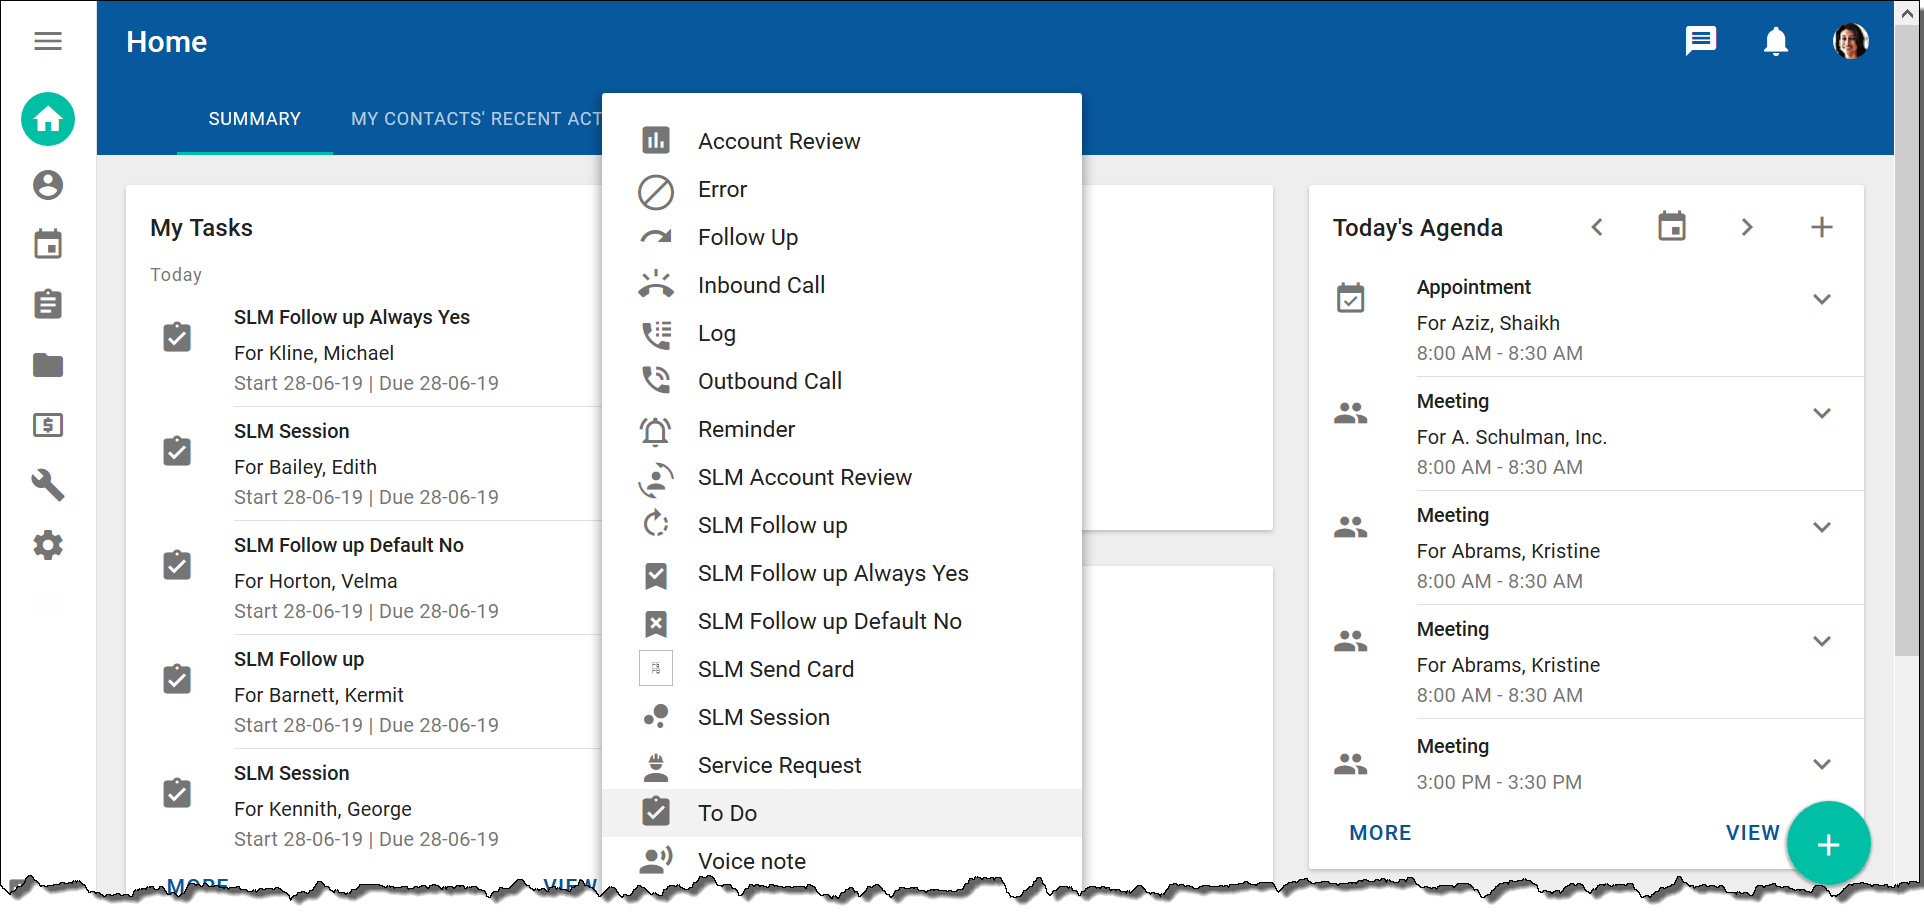The width and height of the screenshot is (1924, 922).
Task: Click the calendar icon in Today's Agenda
Action: click(1671, 227)
